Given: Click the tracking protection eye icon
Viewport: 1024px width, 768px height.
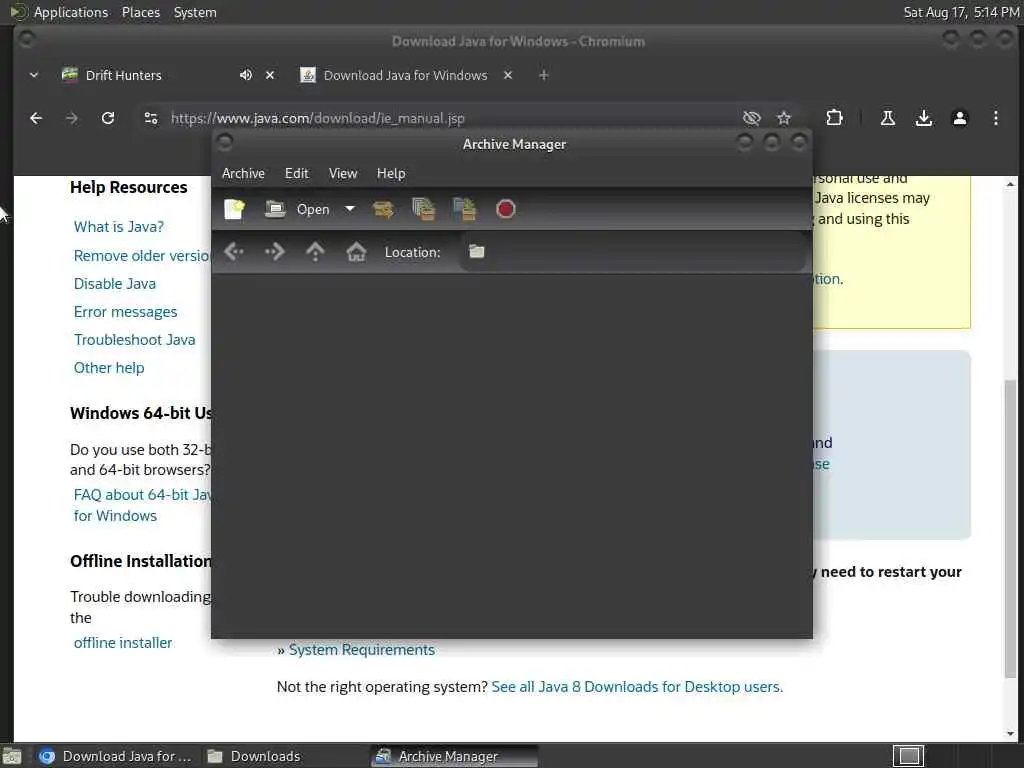Looking at the screenshot, I should click(752, 118).
